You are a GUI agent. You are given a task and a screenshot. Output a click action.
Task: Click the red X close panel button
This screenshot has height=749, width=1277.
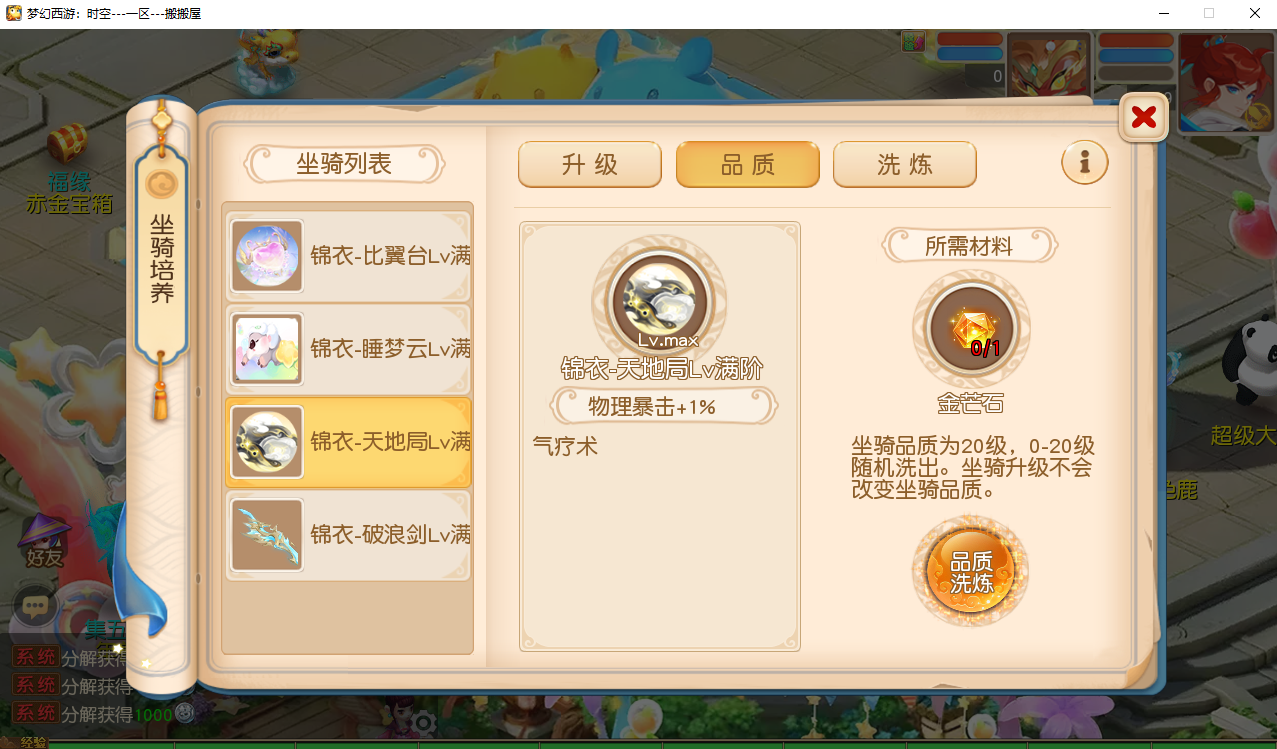tap(1143, 118)
